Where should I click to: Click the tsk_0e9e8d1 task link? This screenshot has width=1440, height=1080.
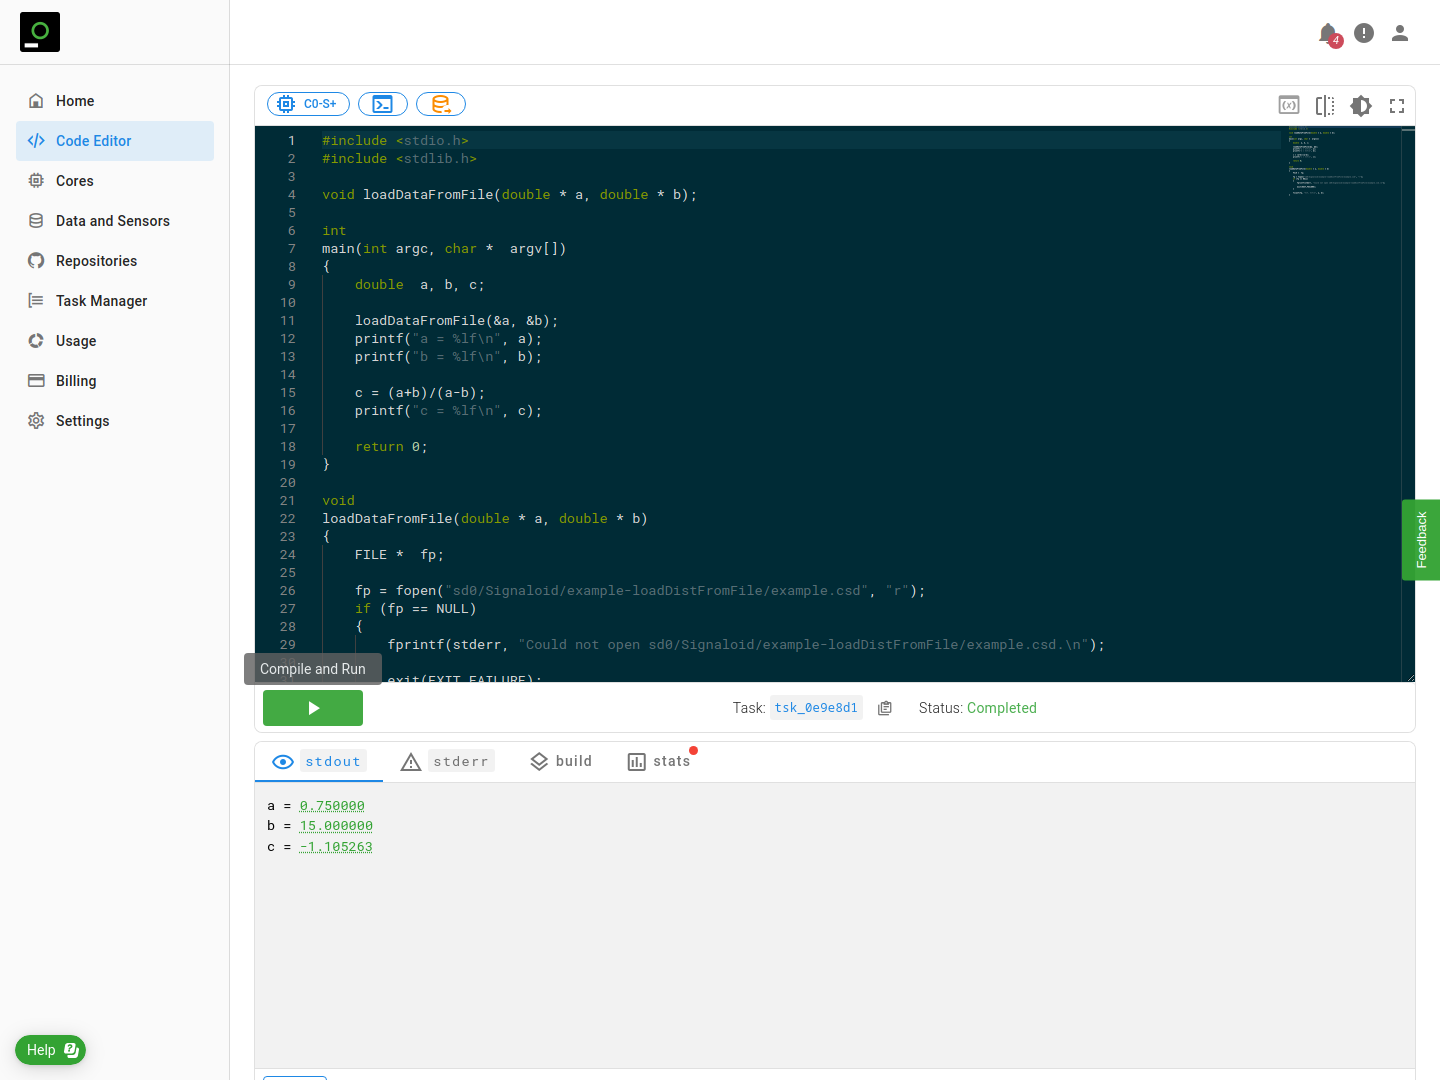[x=816, y=708]
